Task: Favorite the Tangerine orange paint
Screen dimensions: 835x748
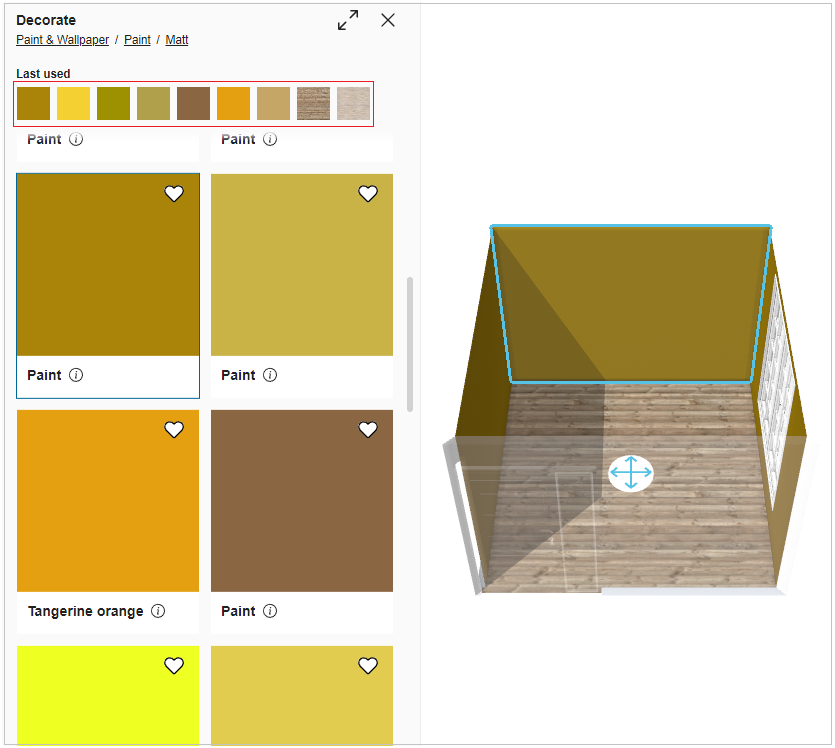Action: [174, 429]
